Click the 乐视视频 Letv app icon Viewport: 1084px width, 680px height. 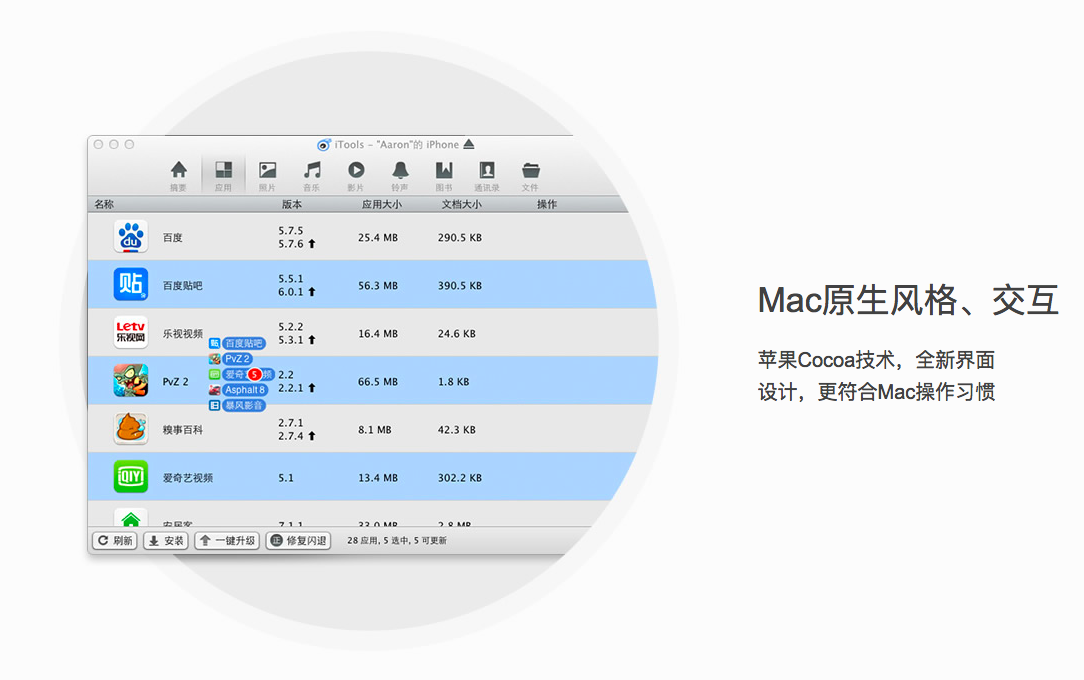click(131, 332)
